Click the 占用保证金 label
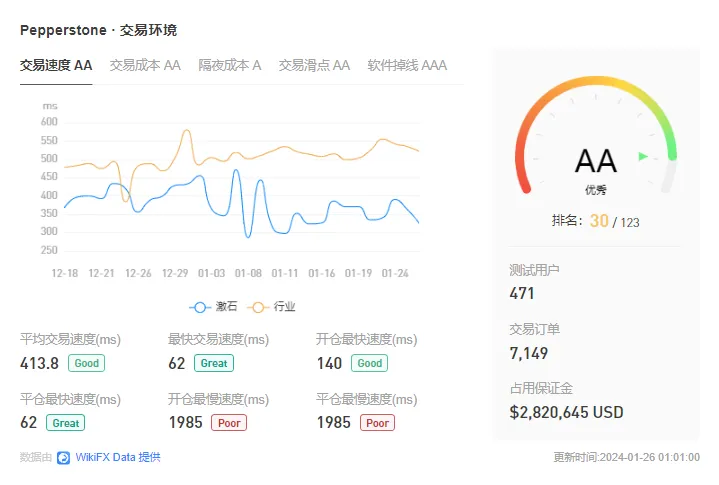 click(541, 389)
